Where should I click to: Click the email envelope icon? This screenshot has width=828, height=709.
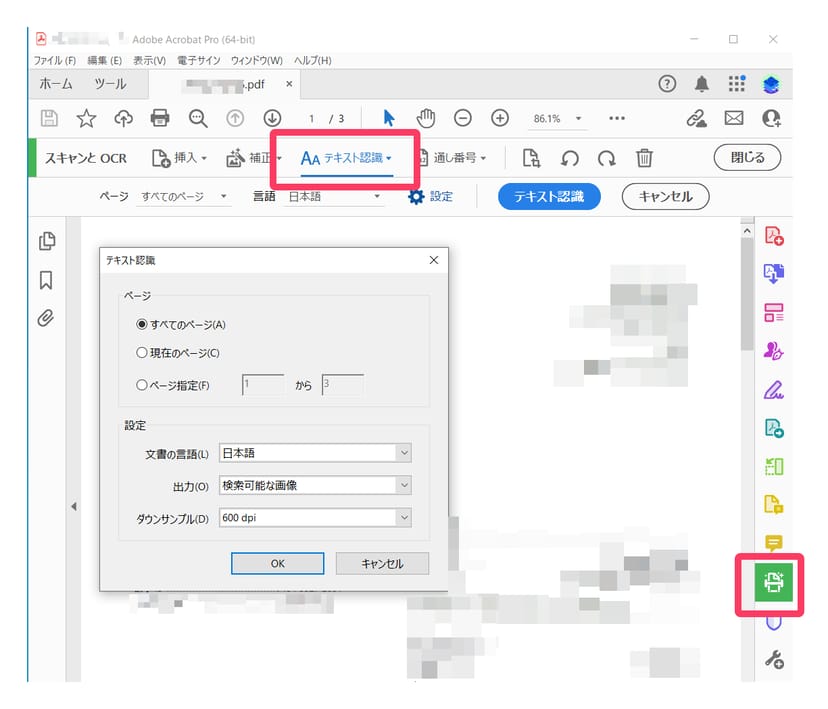tap(734, 118)
